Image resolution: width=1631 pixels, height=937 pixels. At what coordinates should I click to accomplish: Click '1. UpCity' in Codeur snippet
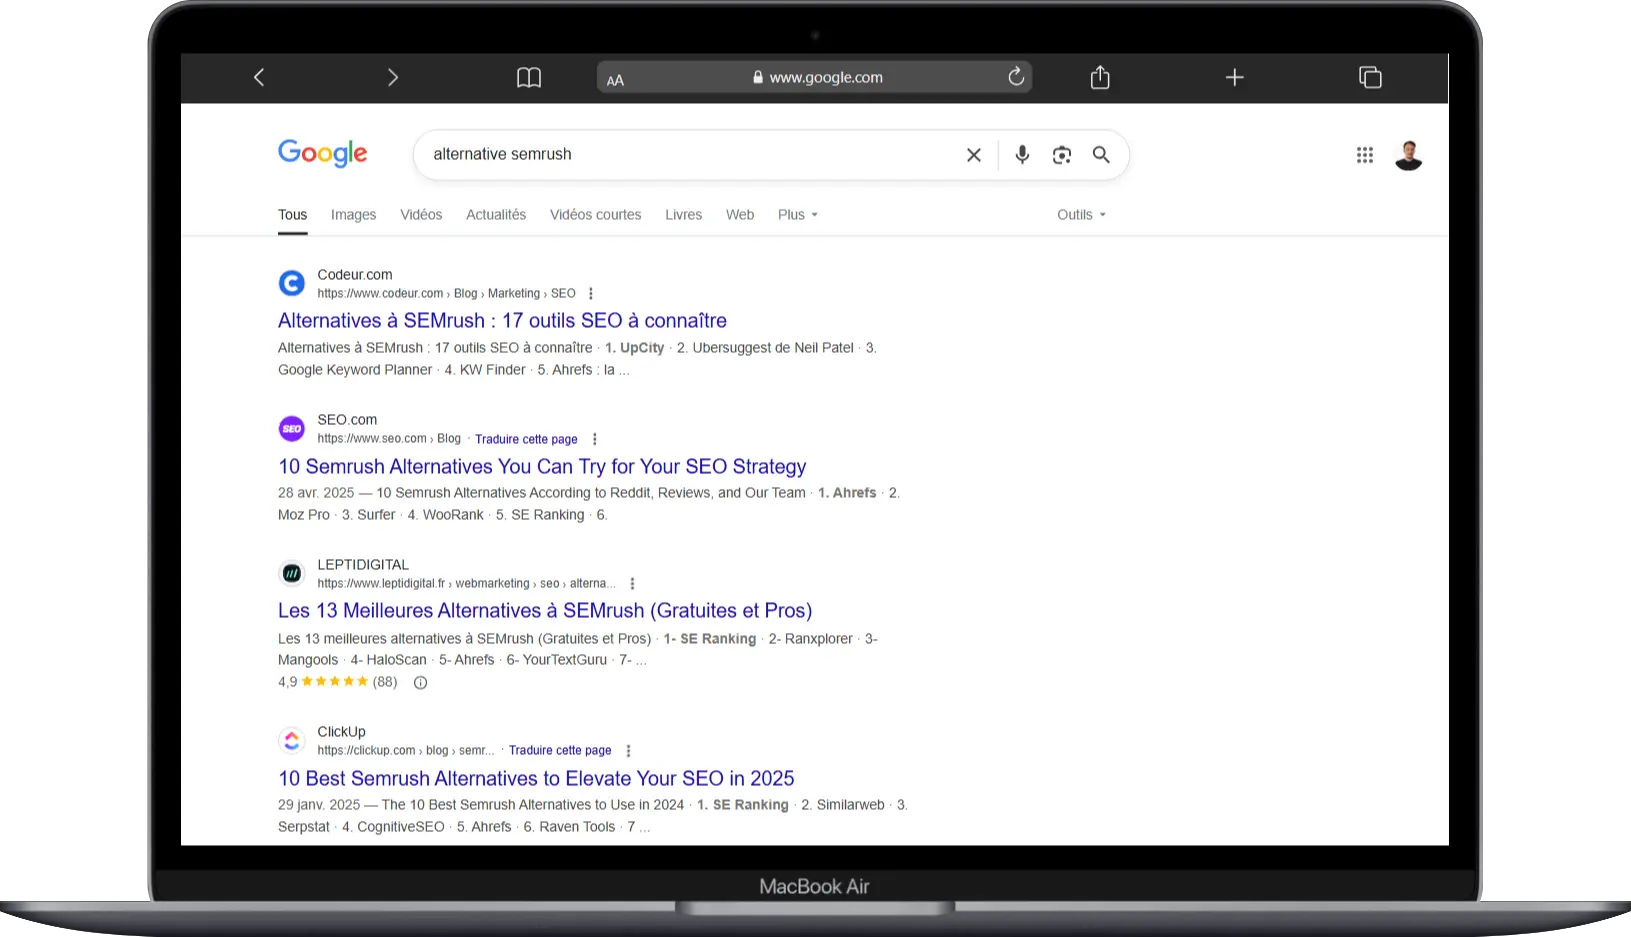(x=635, y=348)
